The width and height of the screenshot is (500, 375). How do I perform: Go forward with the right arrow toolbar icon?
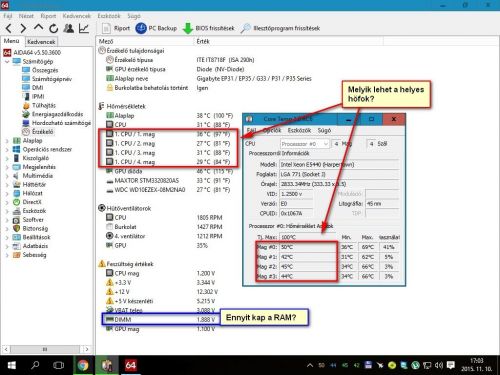(23, 29)
